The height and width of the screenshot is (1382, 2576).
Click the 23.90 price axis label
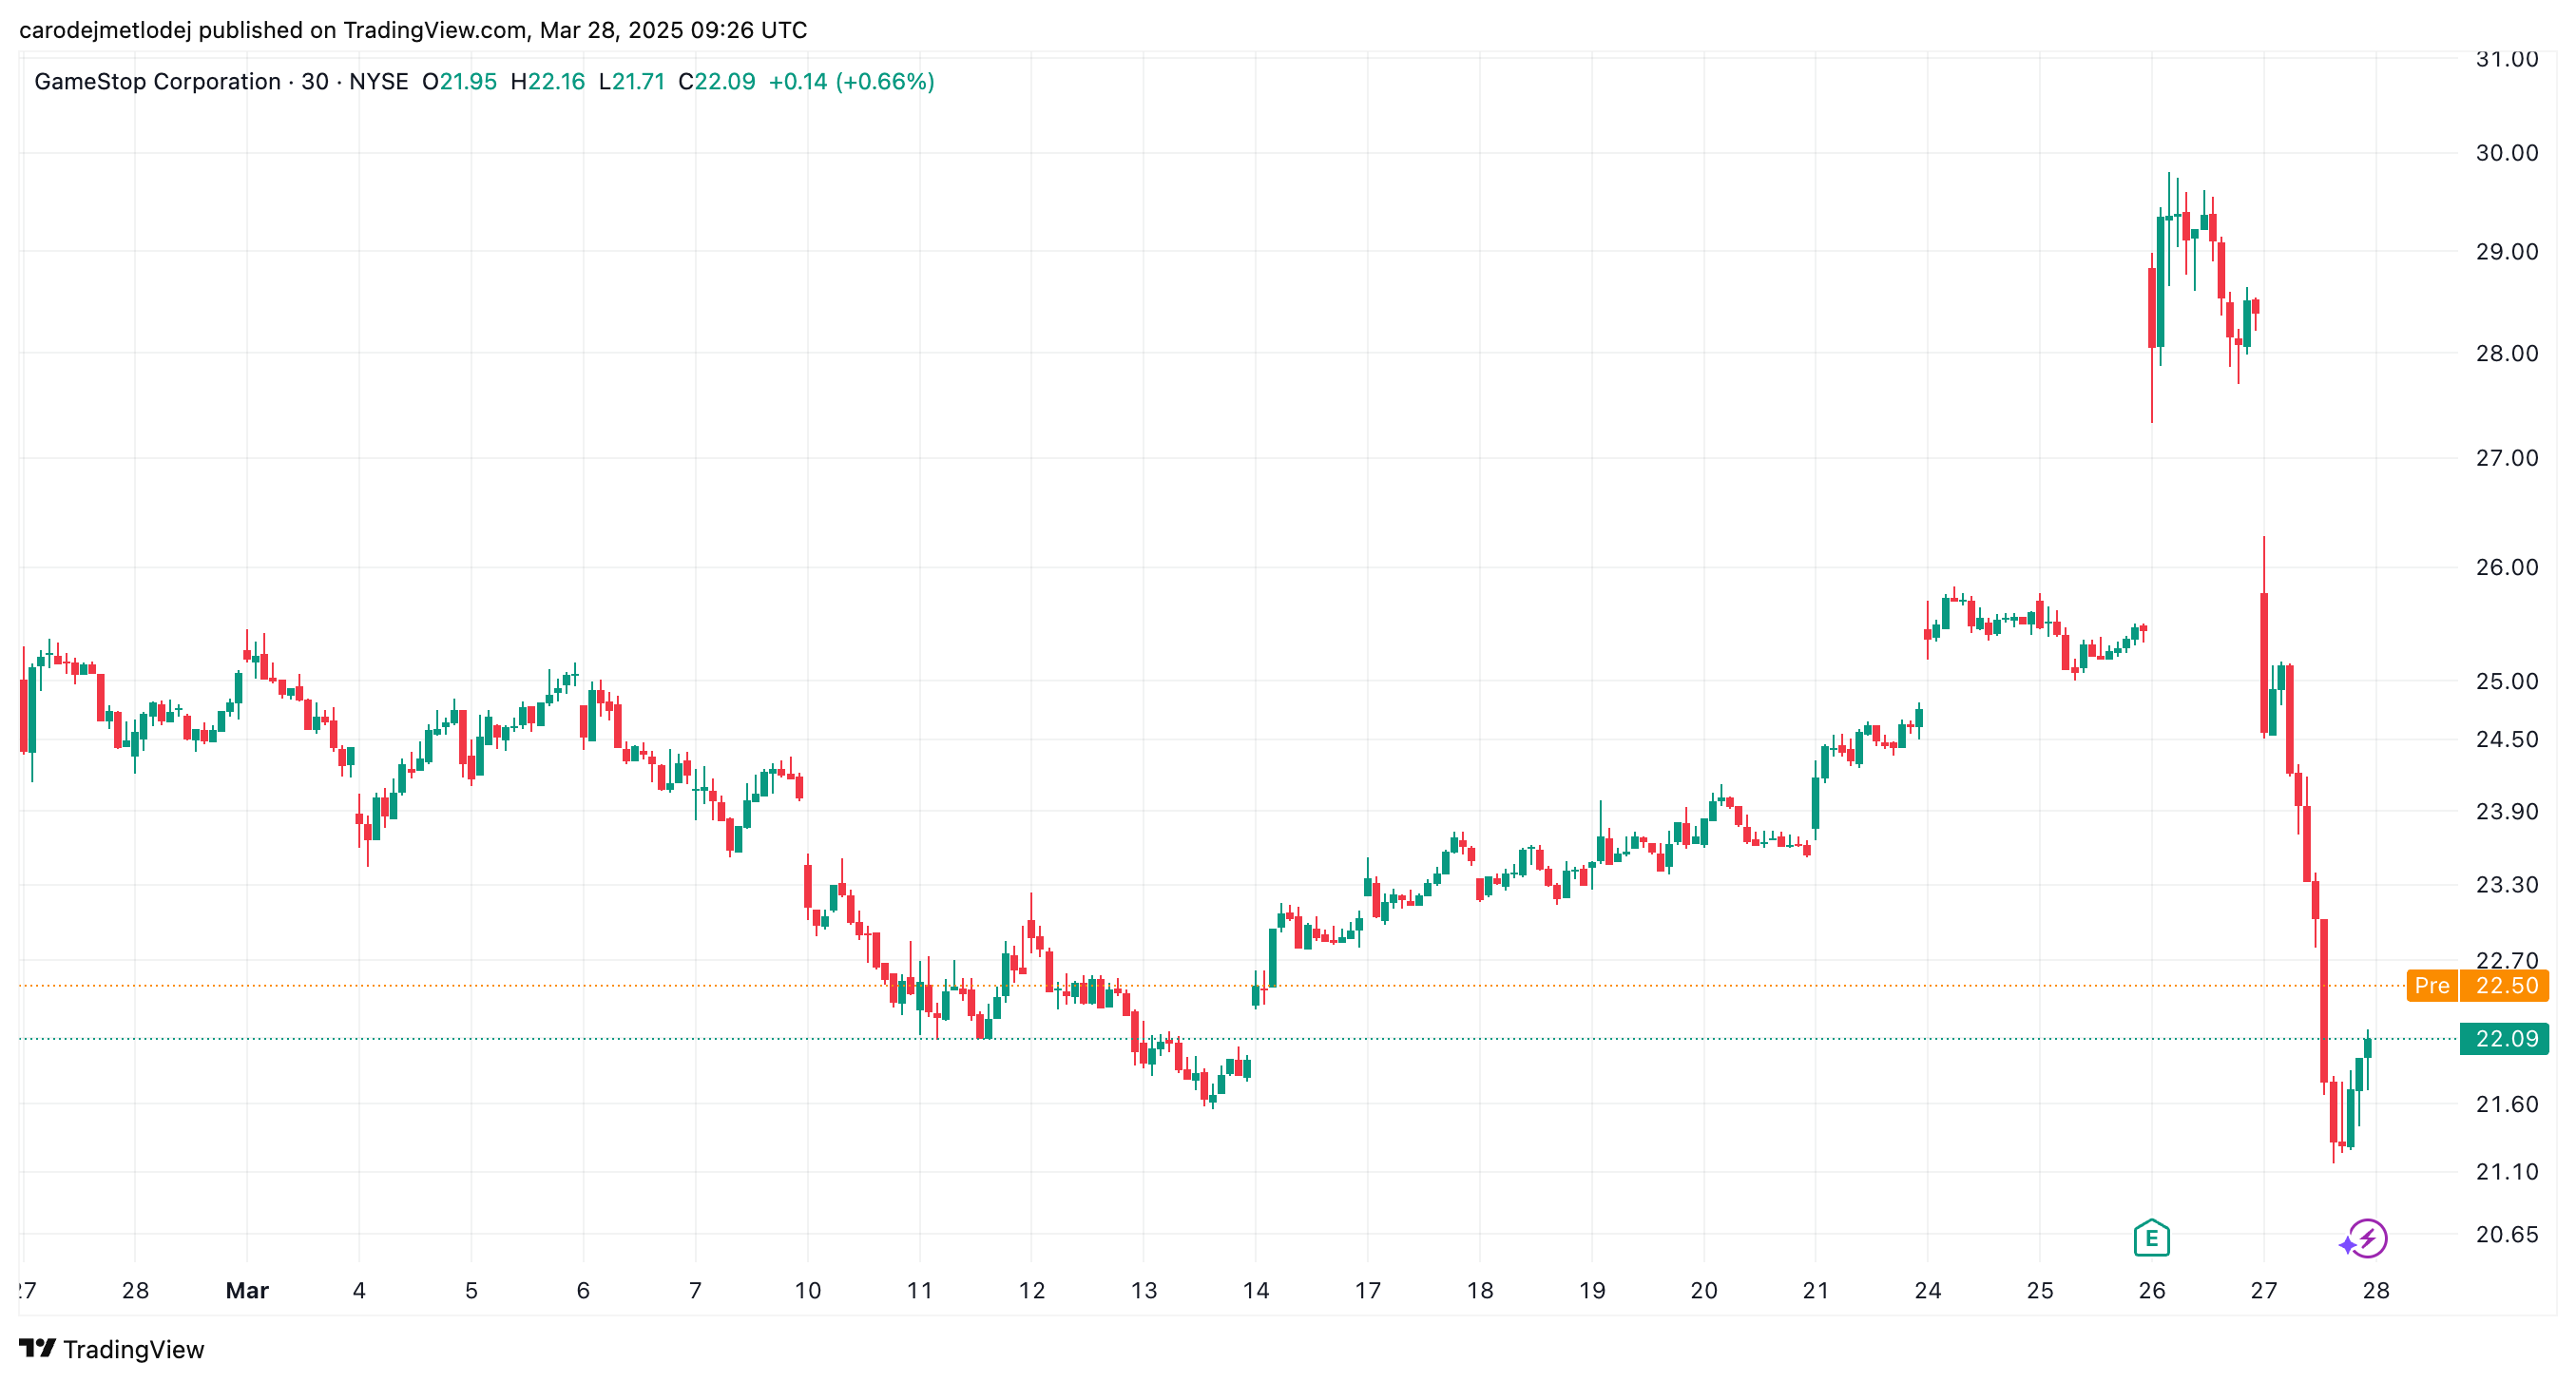pos(2506,811)
